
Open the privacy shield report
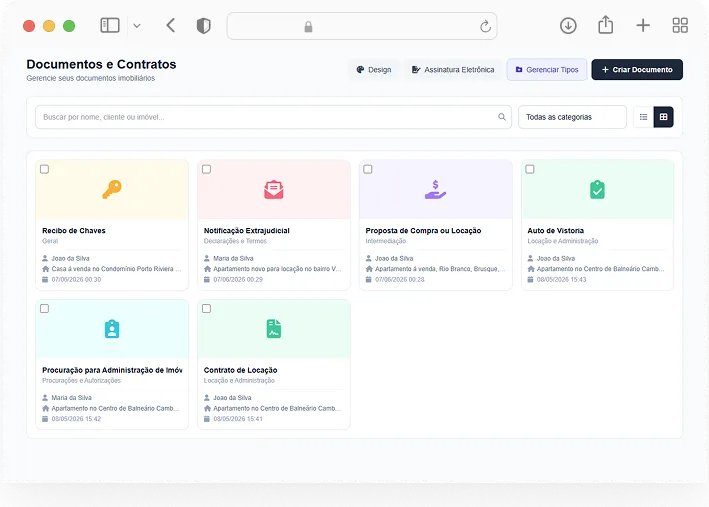(203, 26)
